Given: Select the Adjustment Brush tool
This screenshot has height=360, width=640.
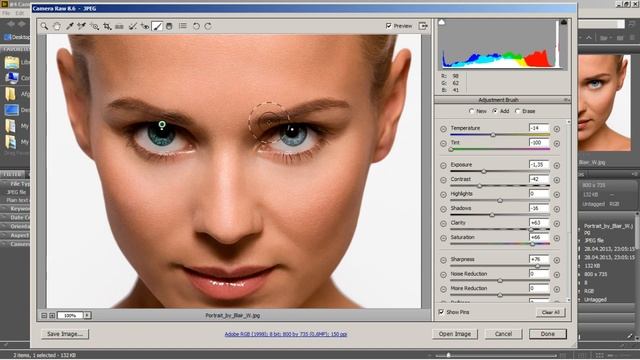Looking at the screenshot, I should click(x=157, y=26).
